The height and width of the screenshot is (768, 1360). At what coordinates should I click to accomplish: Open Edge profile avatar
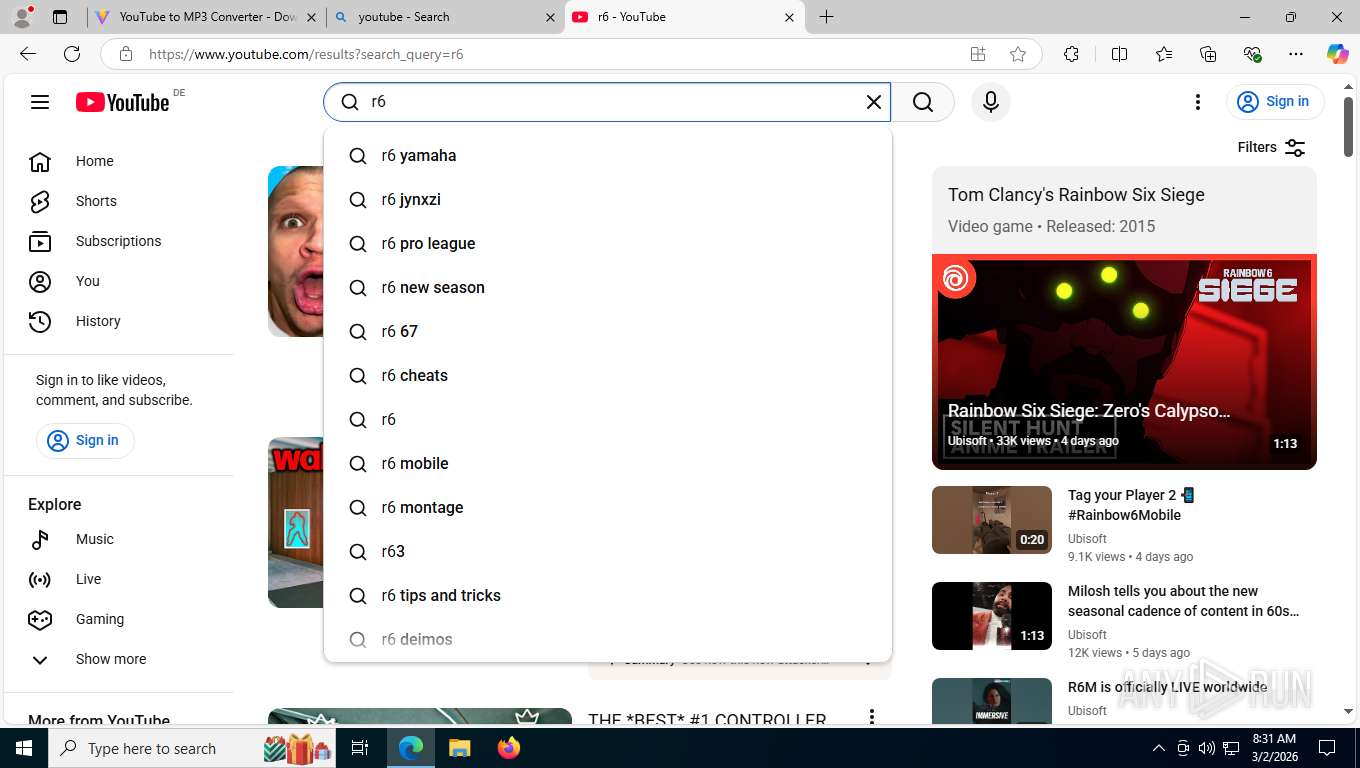point(21,17)
